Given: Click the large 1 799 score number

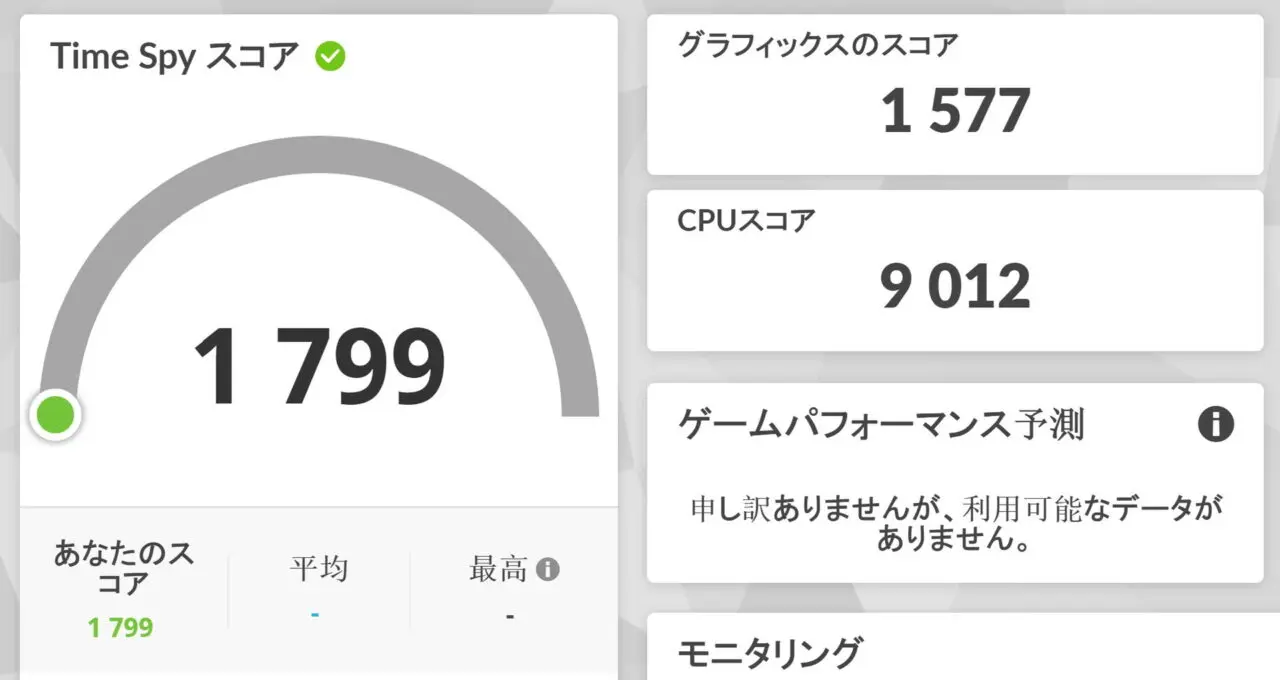Looking at the screenshot, I should (319, 368).
